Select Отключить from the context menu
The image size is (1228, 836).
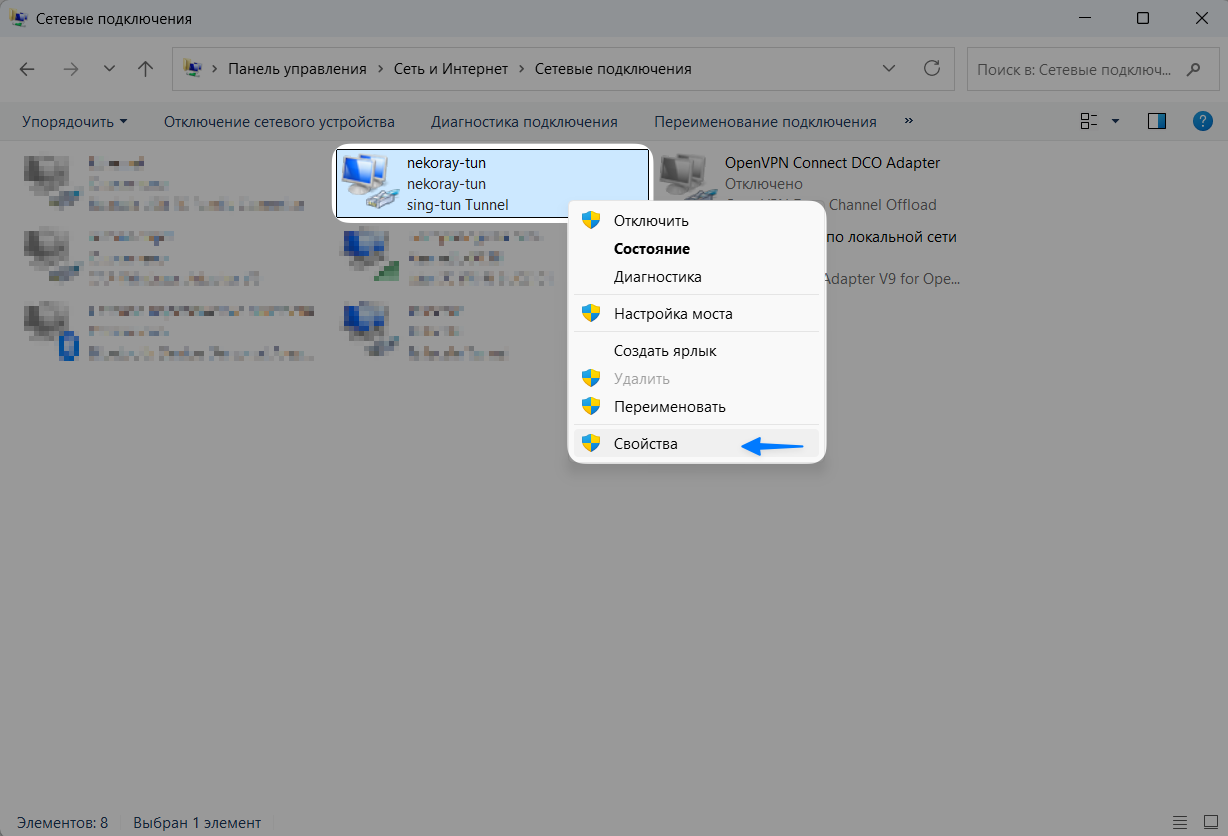point(651,221)
